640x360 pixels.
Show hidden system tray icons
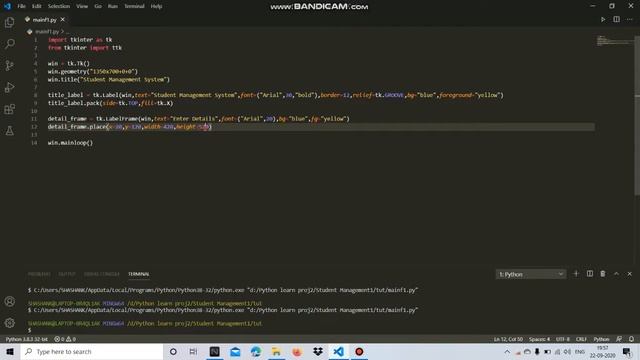point(507,351)
